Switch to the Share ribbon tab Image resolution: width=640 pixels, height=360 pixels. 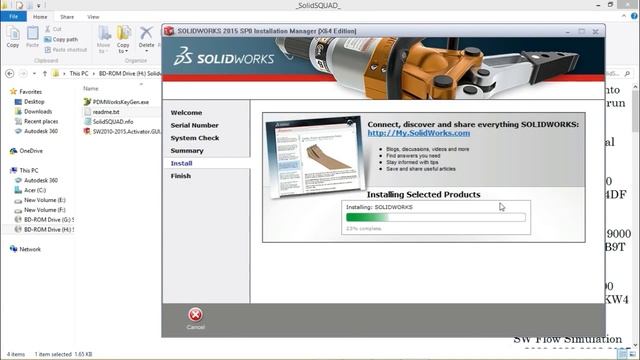tap(67, 17)
